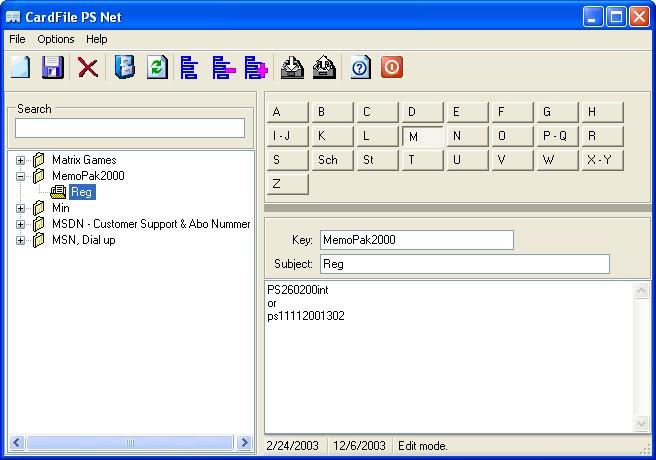
Task: Select the letter Z index button
Action: [287, 184]
